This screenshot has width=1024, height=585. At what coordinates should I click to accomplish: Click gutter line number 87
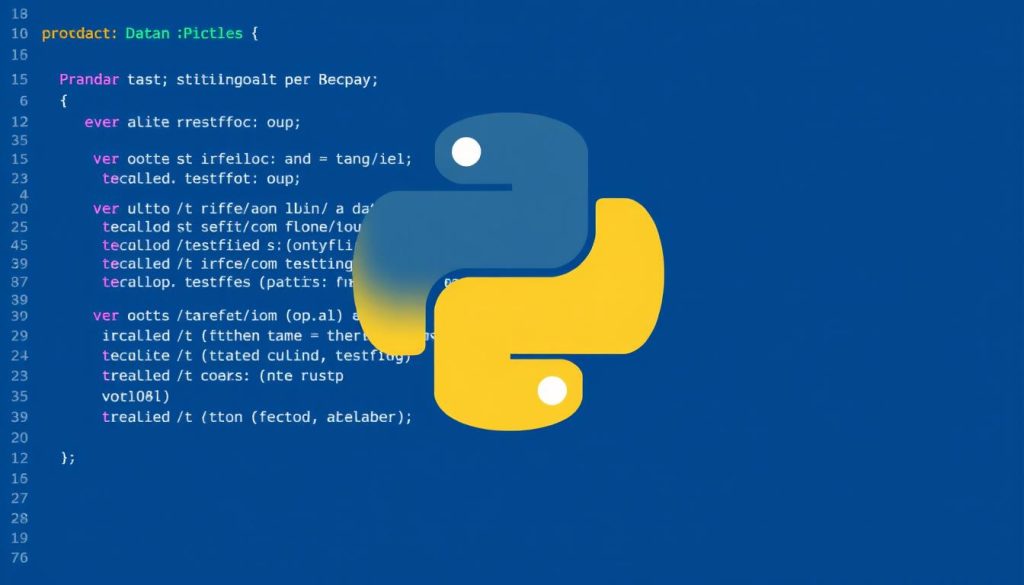click(20, 282)
